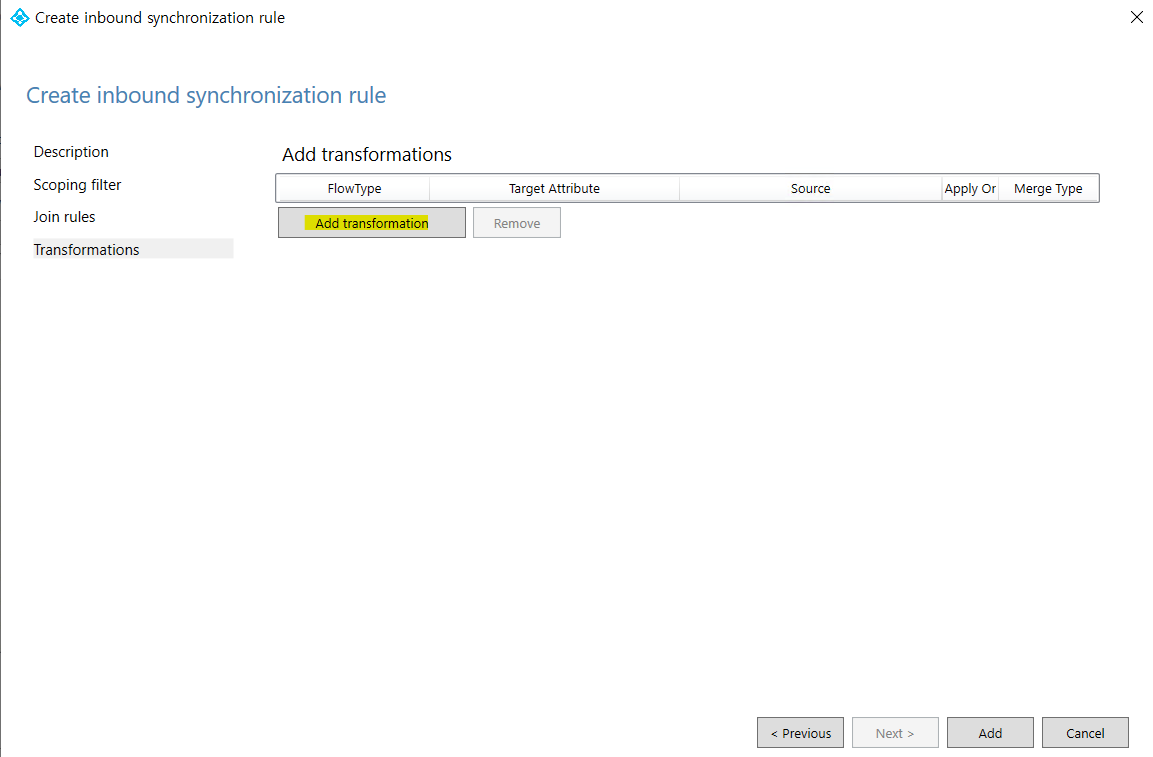The image size is (1153, 757).
Task: Click the Remove button
Action: [x=516, y=222]
